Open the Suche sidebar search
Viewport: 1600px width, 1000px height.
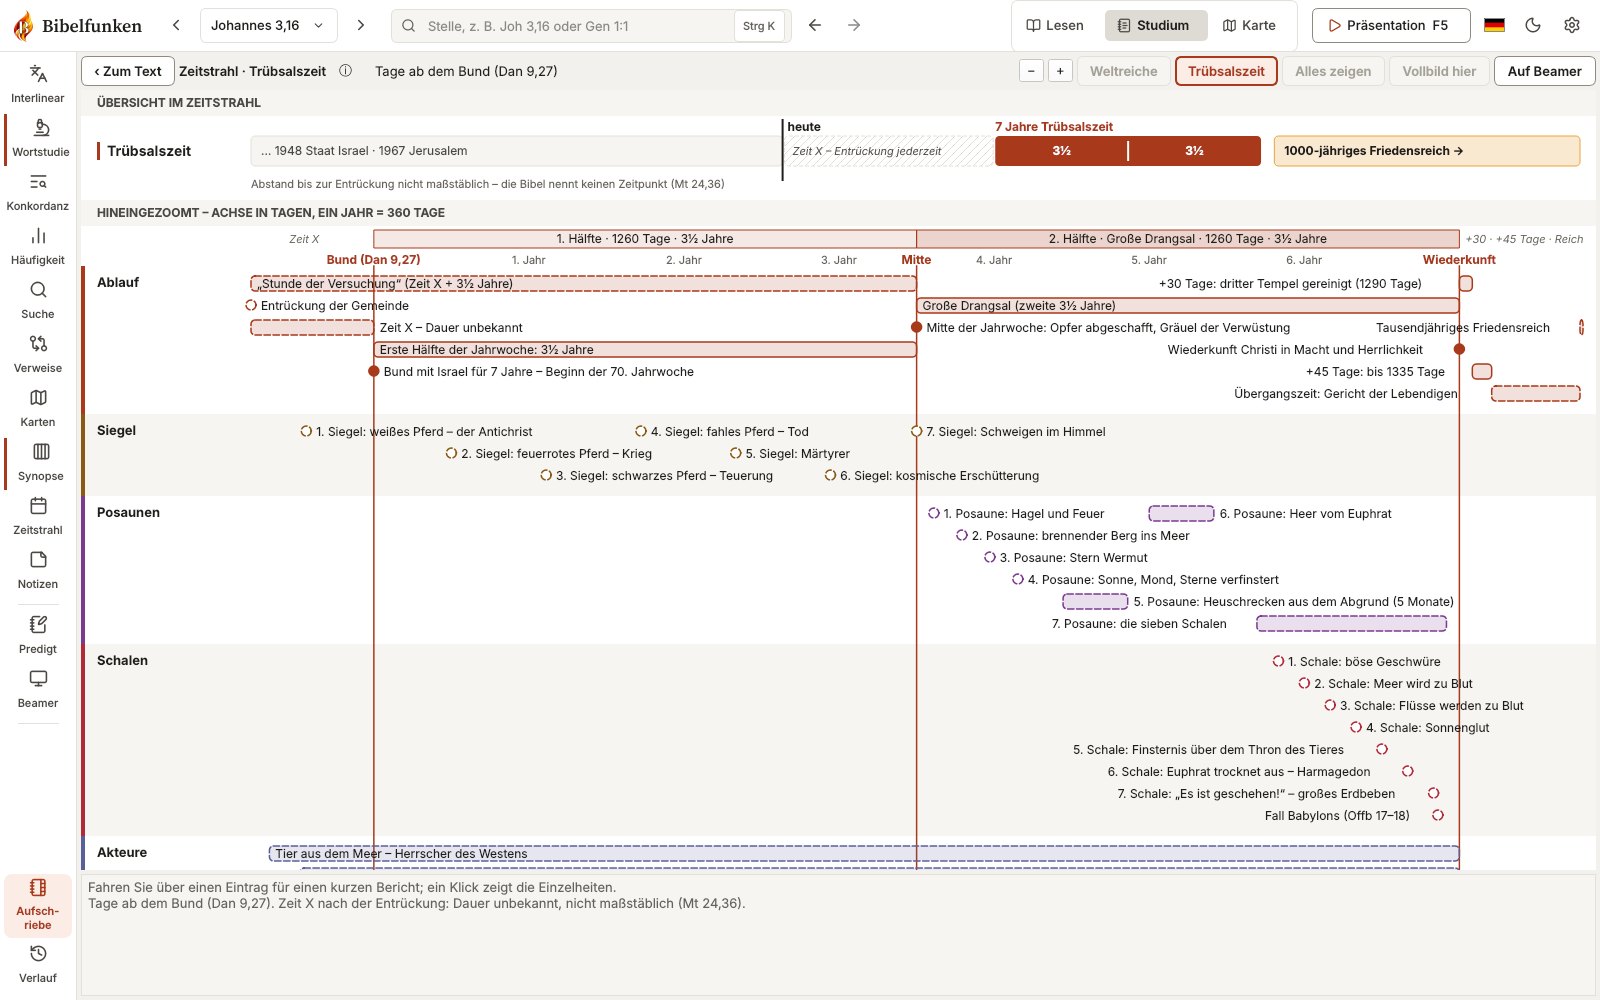38,300
